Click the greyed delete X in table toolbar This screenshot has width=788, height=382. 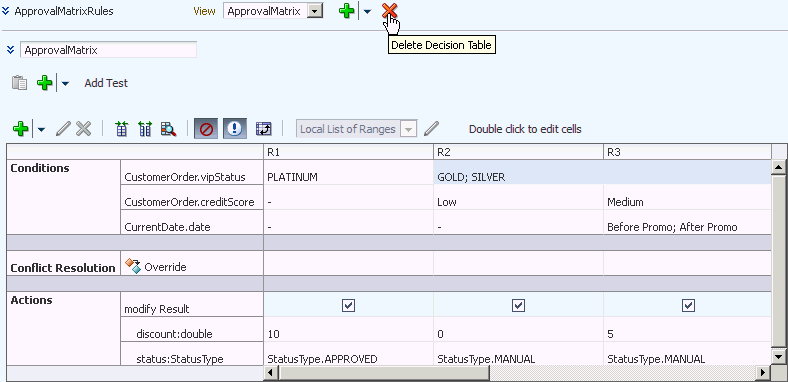(83, 129)
